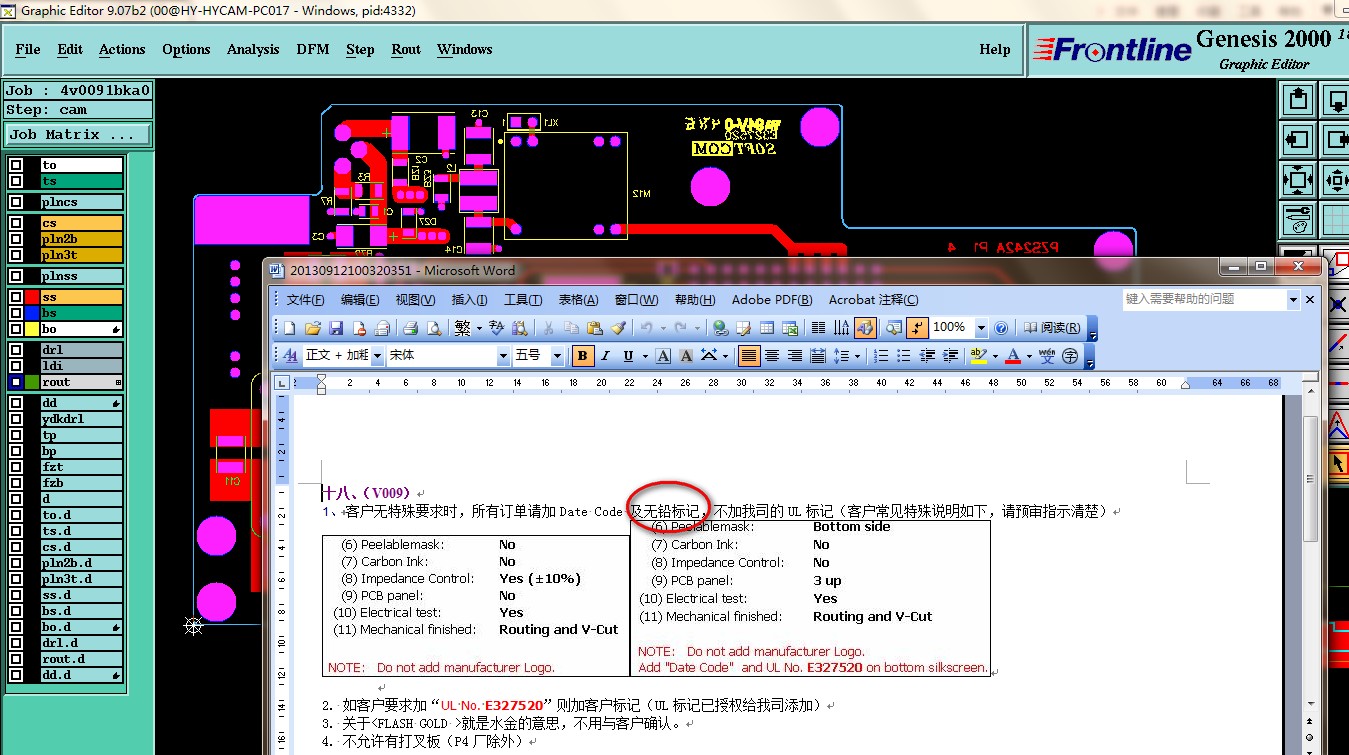Toggle display checkbox for layer 'pln2b'
The height and width of the screenshot is (755, 1349).
coord(16,239)
